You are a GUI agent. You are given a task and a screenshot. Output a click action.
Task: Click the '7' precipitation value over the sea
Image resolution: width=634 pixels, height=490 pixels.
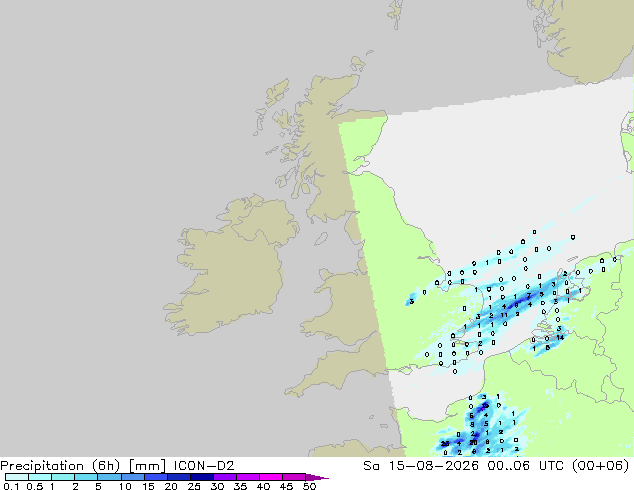click(528, 296)
